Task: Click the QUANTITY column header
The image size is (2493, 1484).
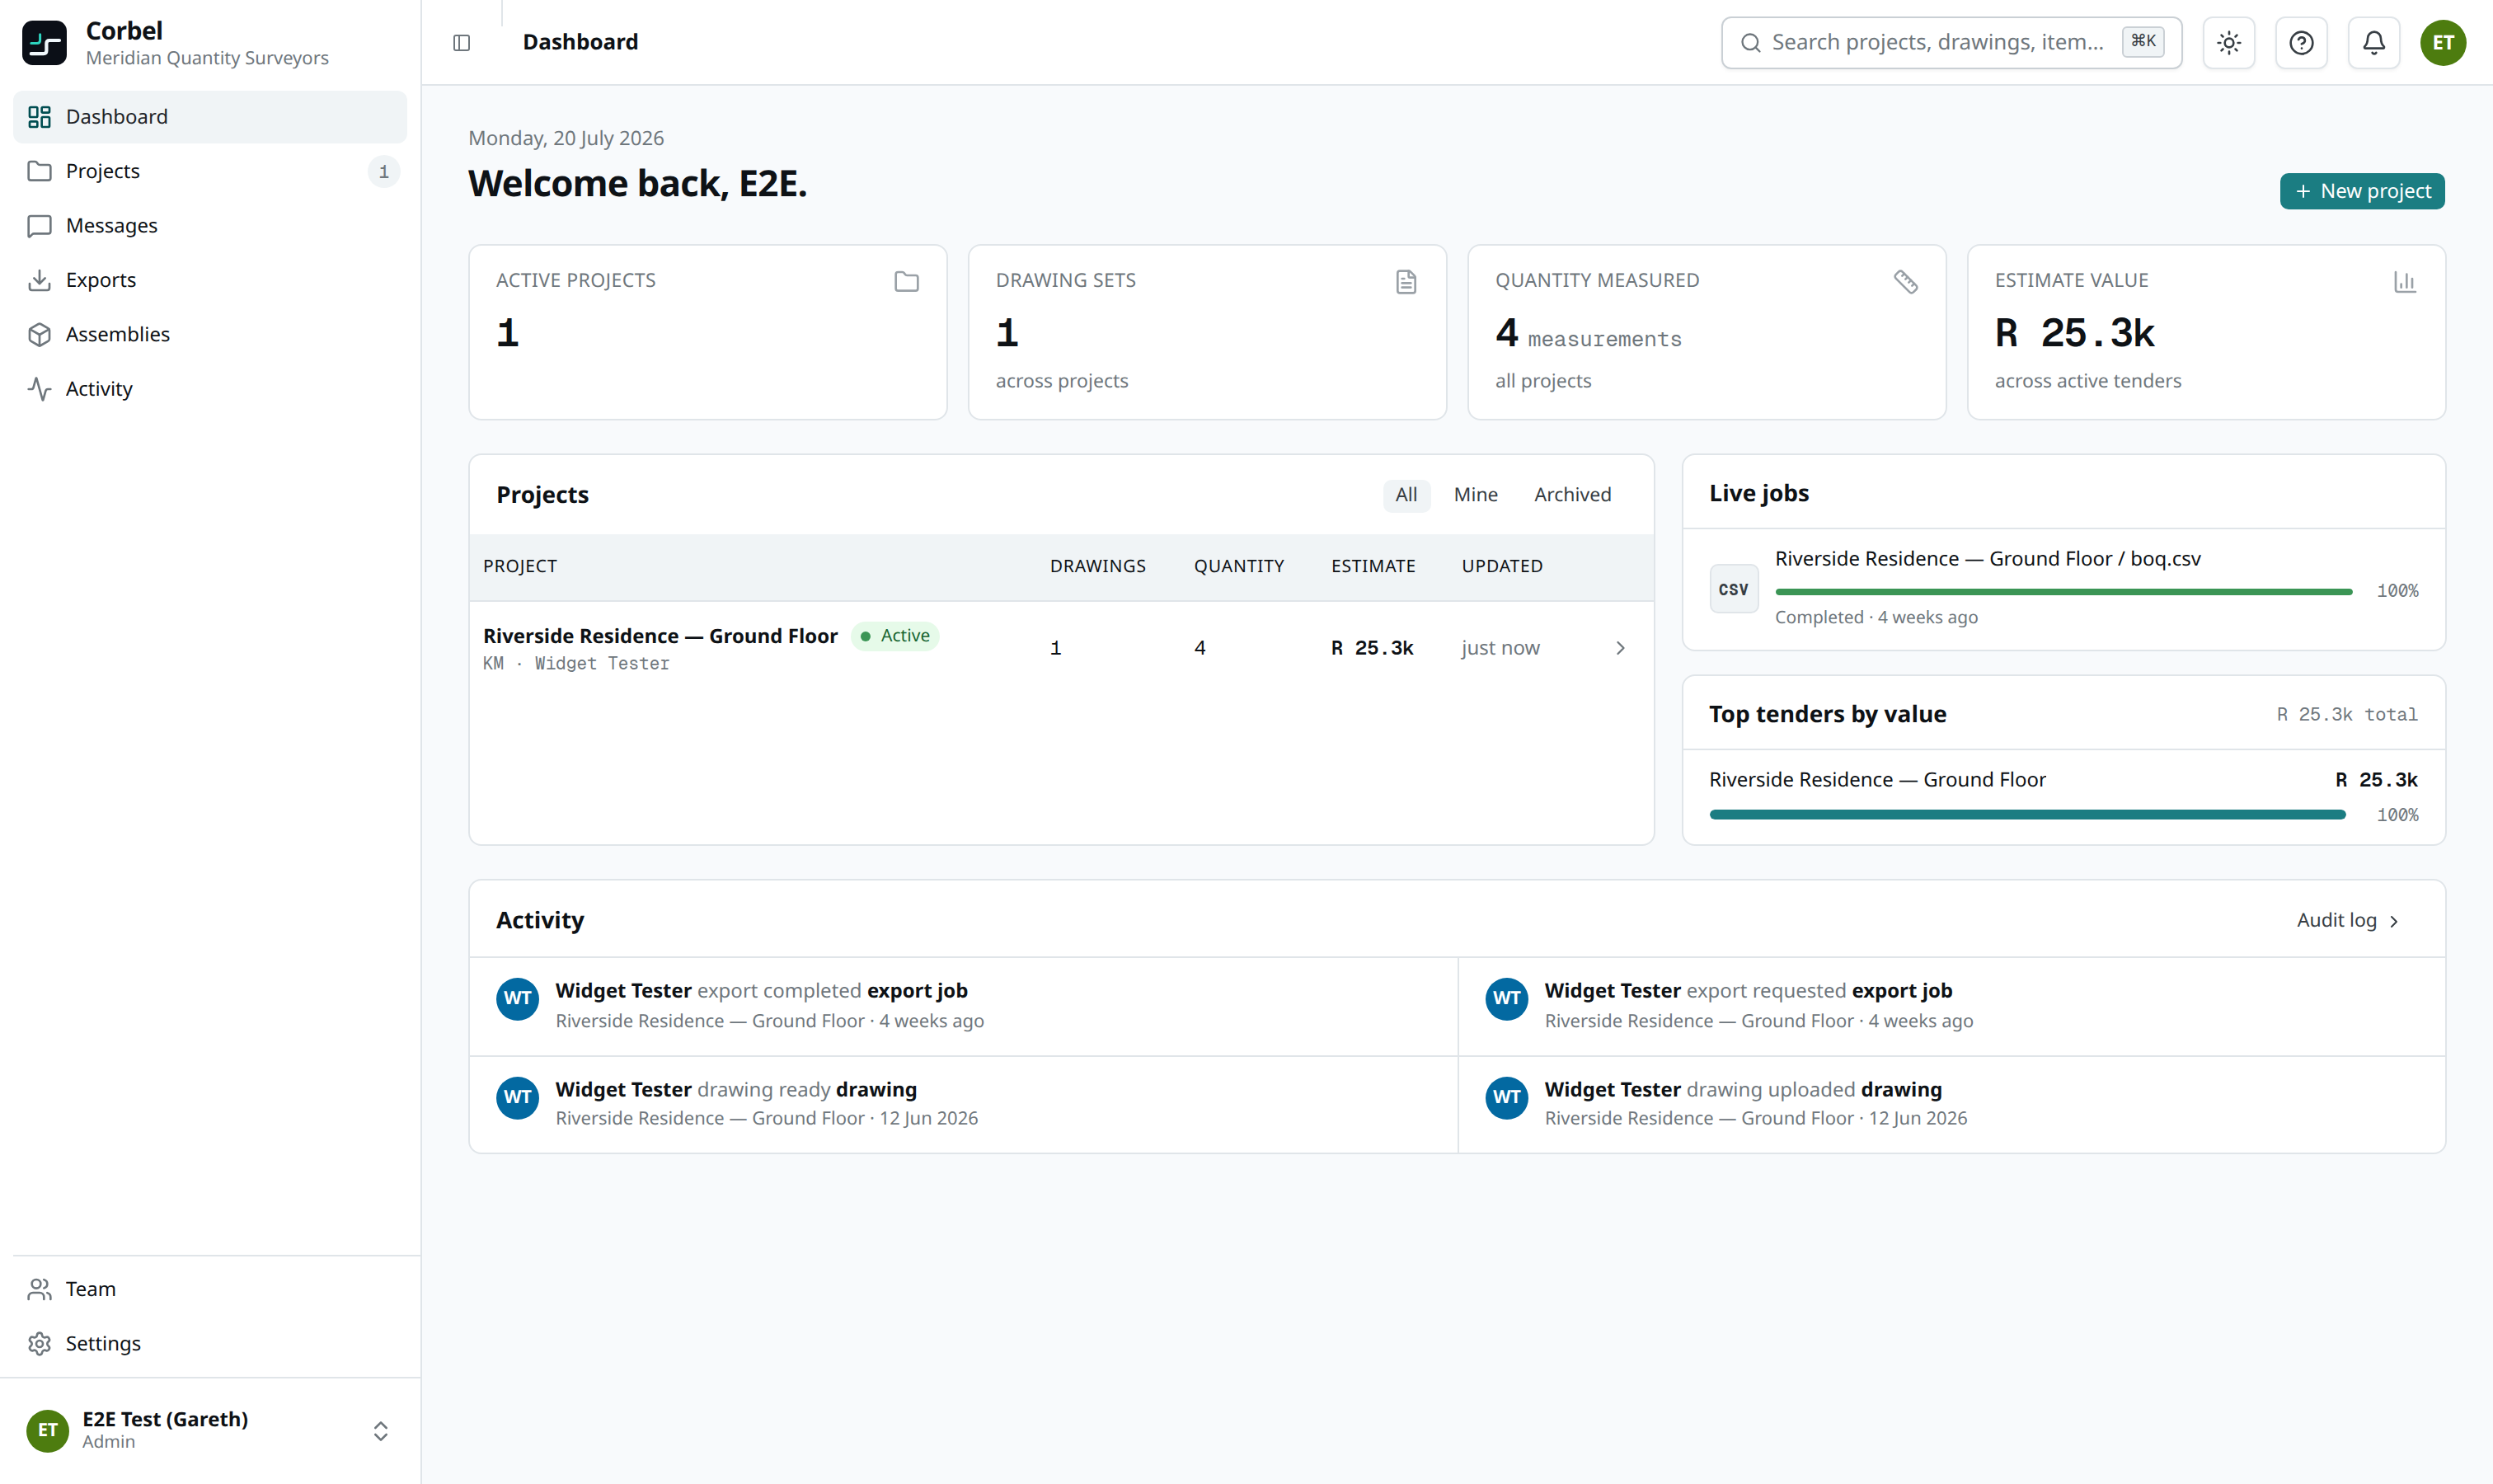Action: [x=1239, y=566]
